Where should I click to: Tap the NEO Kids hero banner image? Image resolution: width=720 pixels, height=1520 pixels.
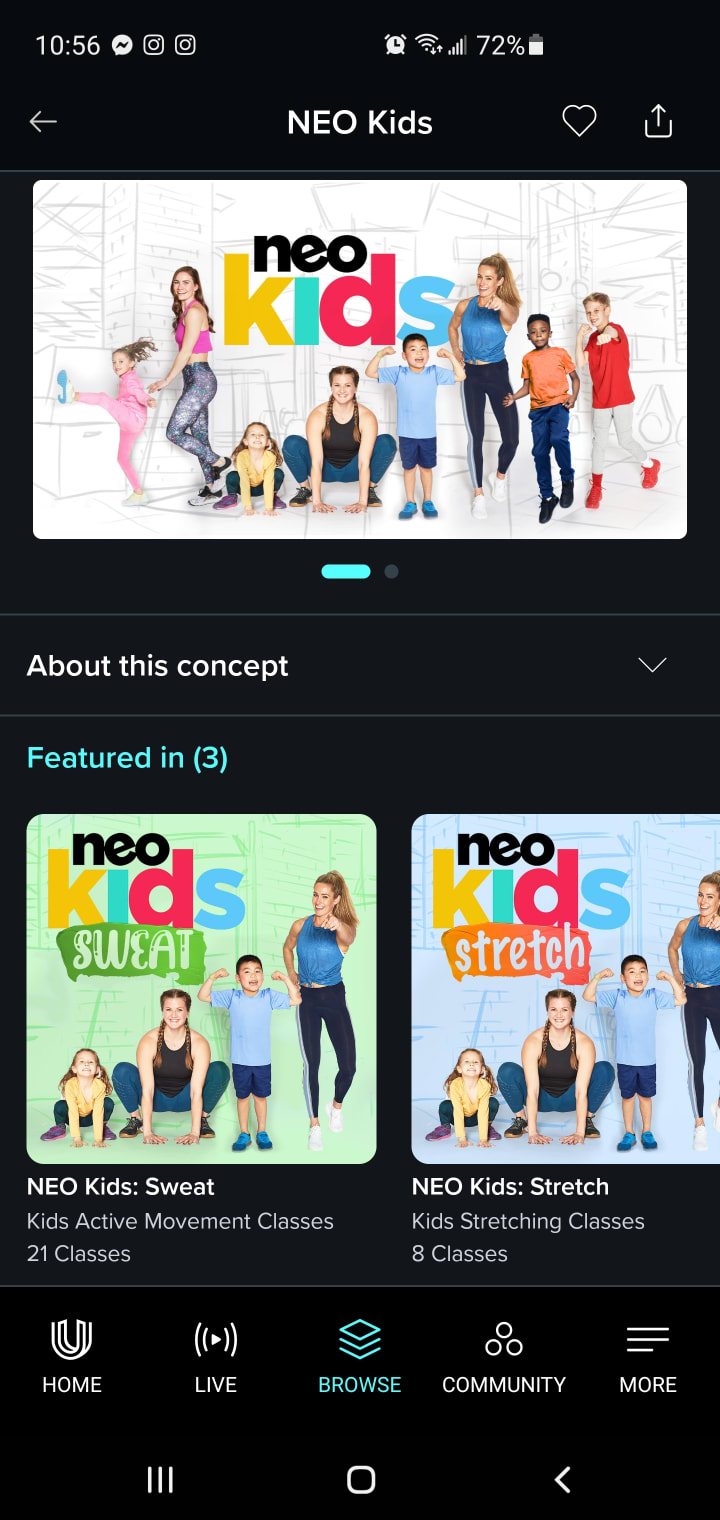point(360,360)
